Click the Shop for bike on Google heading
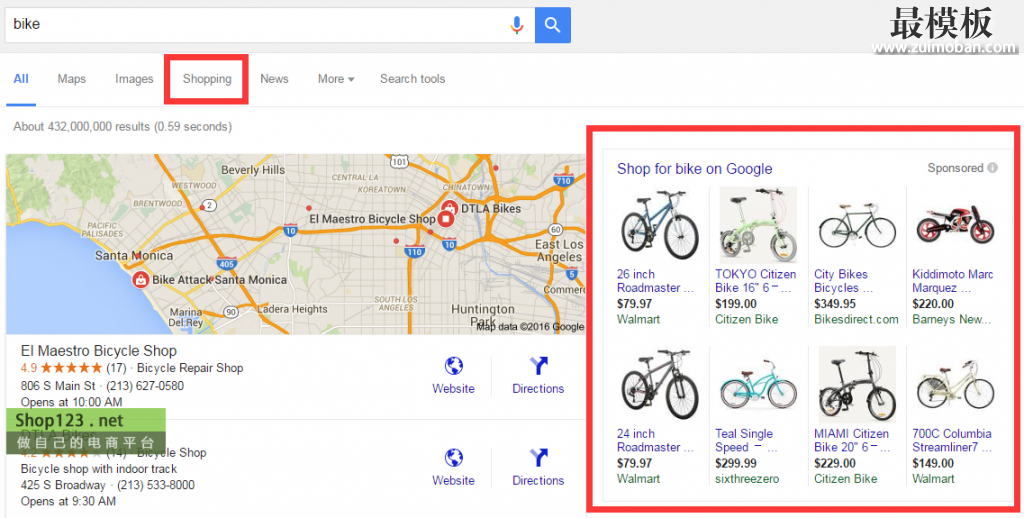The image size is (1024, 518). 694,169
